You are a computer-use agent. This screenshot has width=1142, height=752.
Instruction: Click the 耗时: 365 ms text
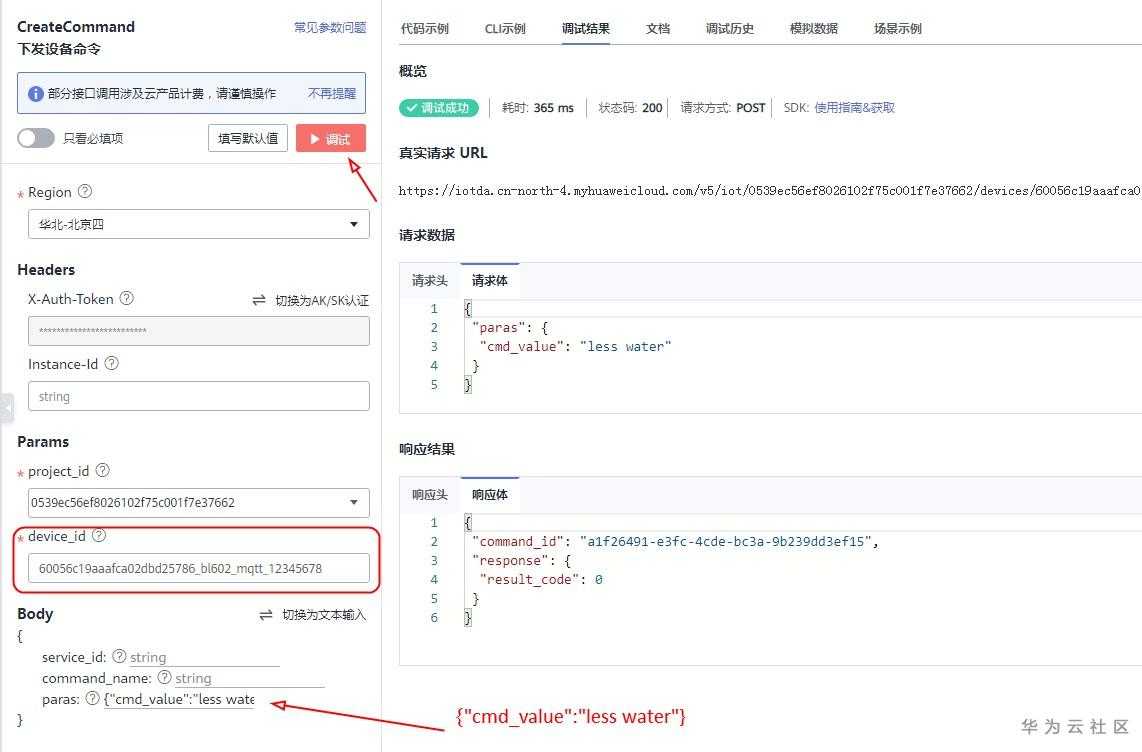[x=537, y=108]
